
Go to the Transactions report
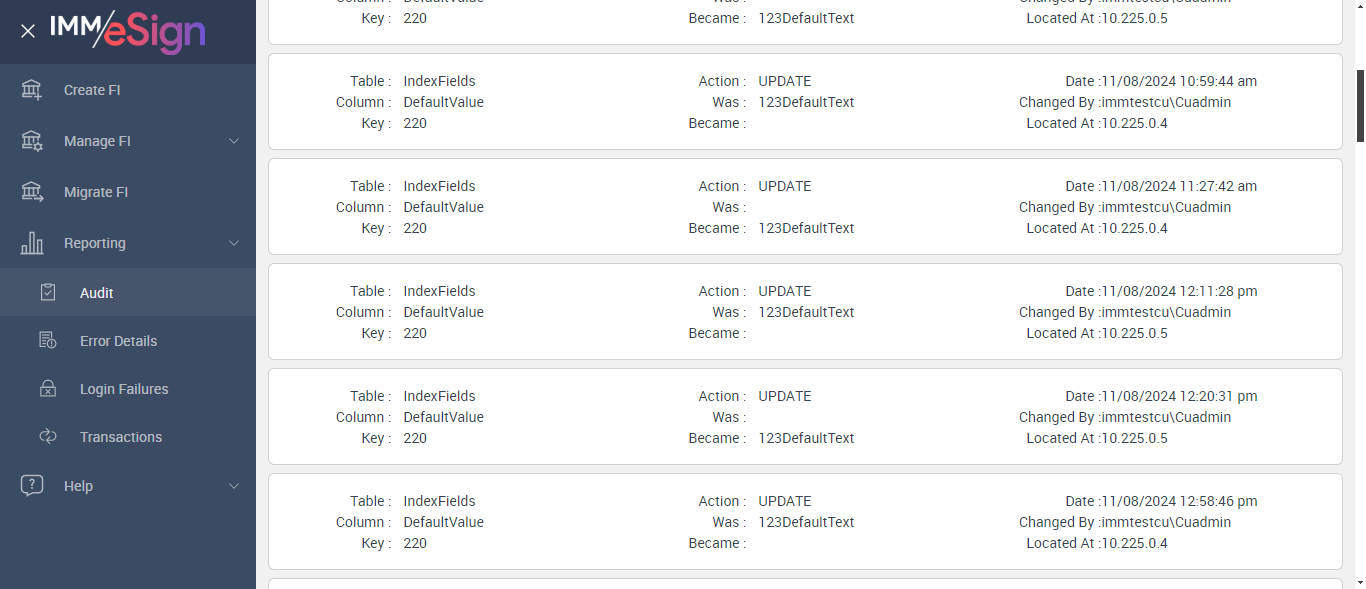(x=121, y=437)
